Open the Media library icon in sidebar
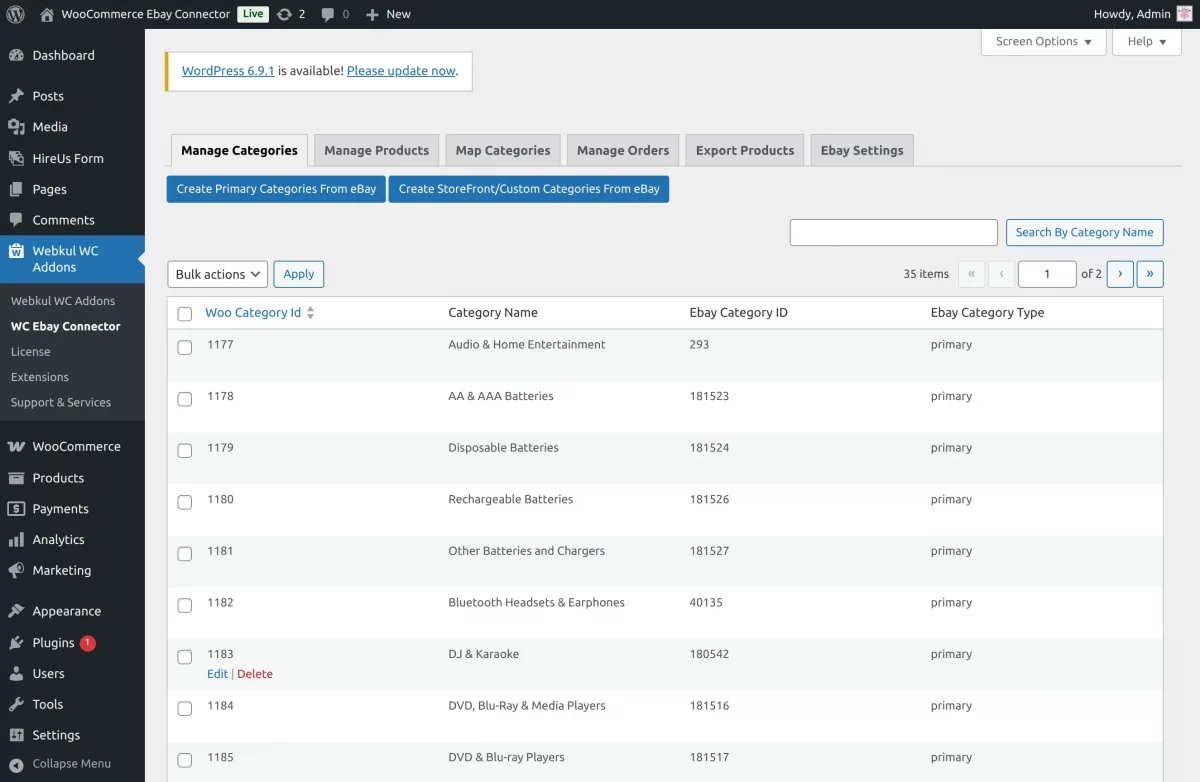The width and height of the screenshot is (1200, 782). (x=16, y=127)
